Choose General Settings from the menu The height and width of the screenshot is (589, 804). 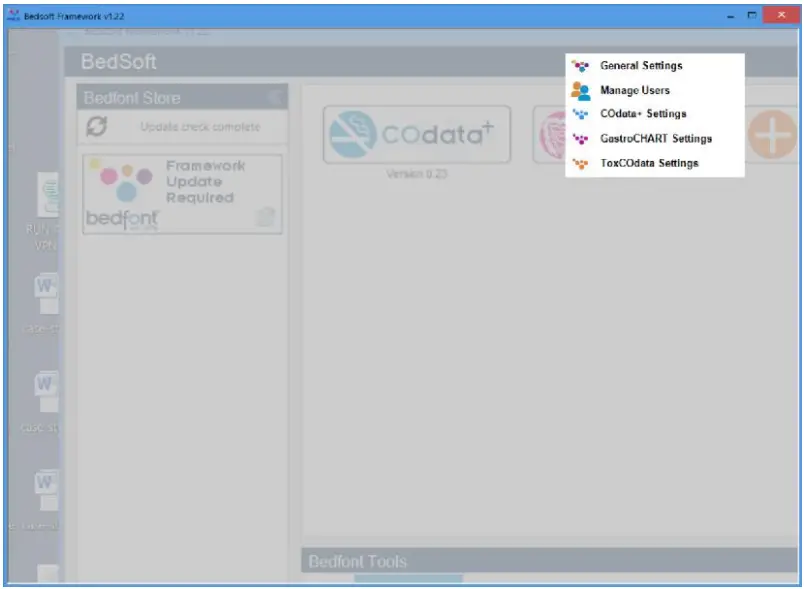(640, 66)
